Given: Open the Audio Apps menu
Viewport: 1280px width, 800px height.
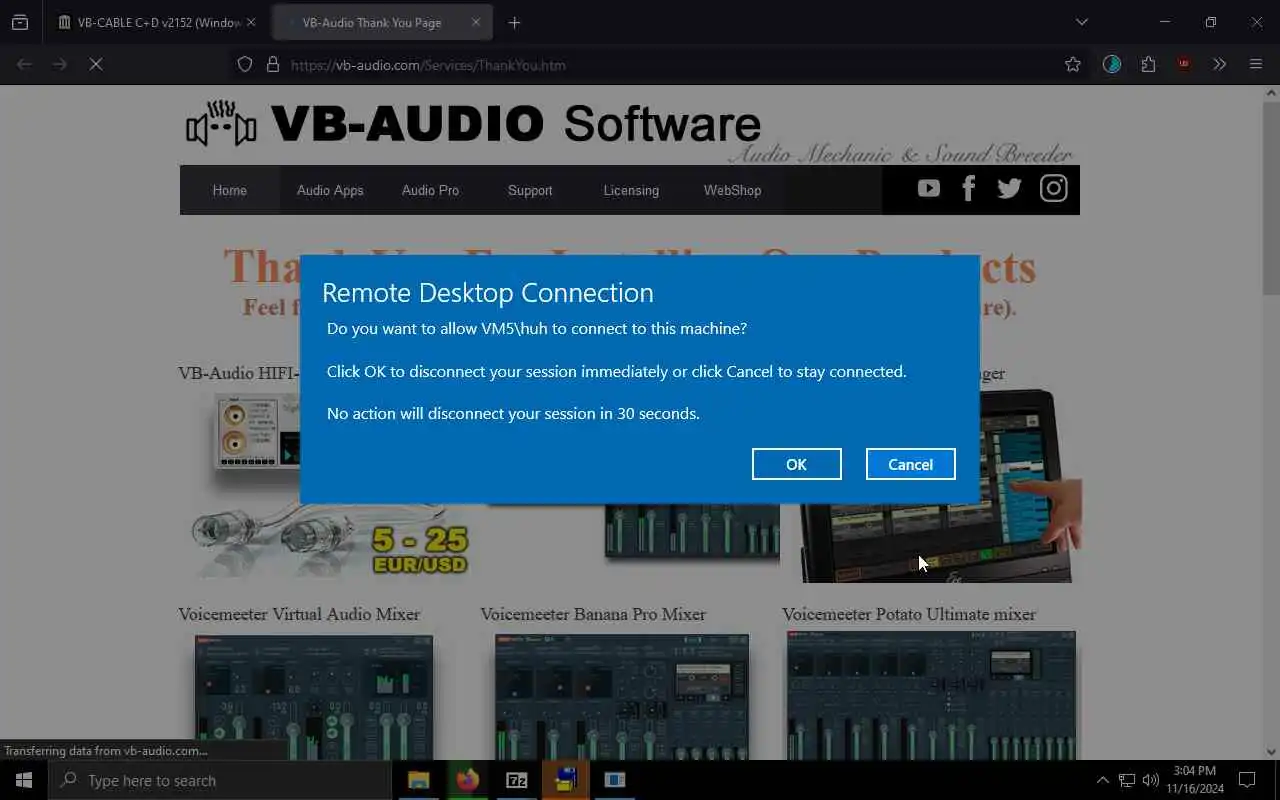Looking at the screenshot, I should point(330,190).
